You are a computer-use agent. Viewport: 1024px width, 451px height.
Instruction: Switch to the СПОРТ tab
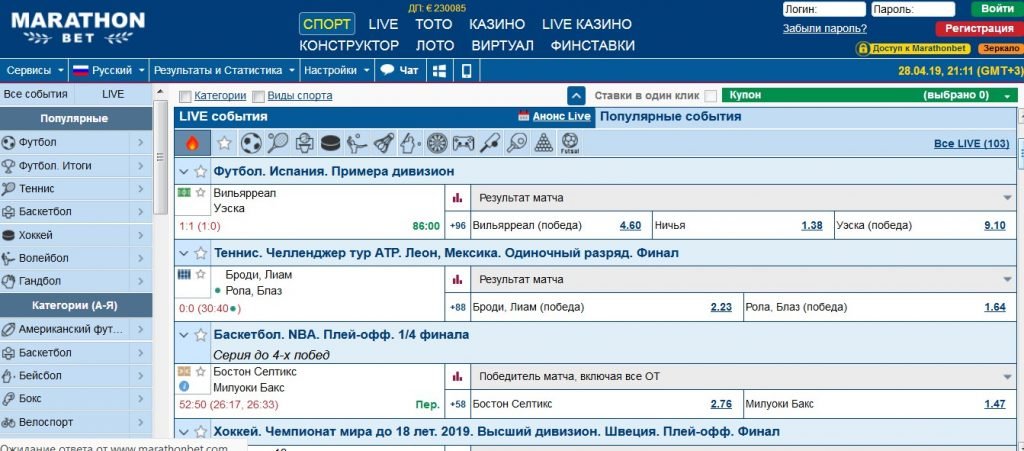[327, 24]
